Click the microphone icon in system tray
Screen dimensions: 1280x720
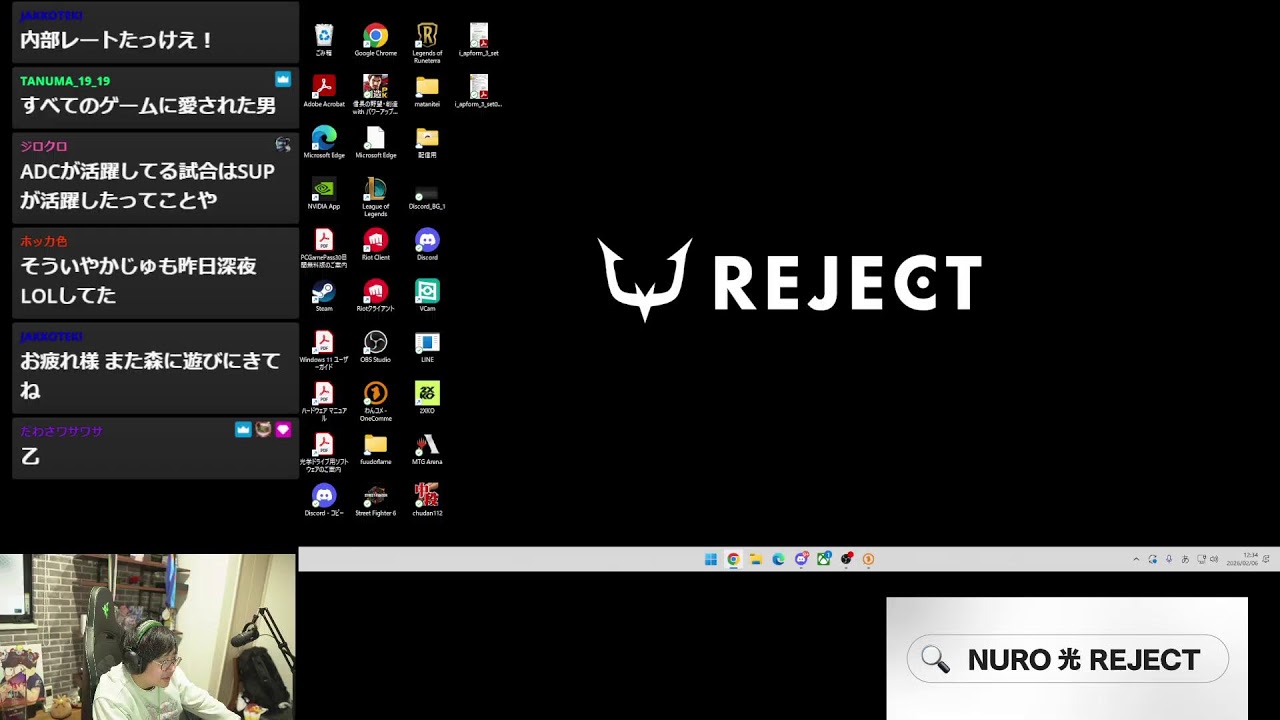pyautogui.click(x=1169, y=559)
